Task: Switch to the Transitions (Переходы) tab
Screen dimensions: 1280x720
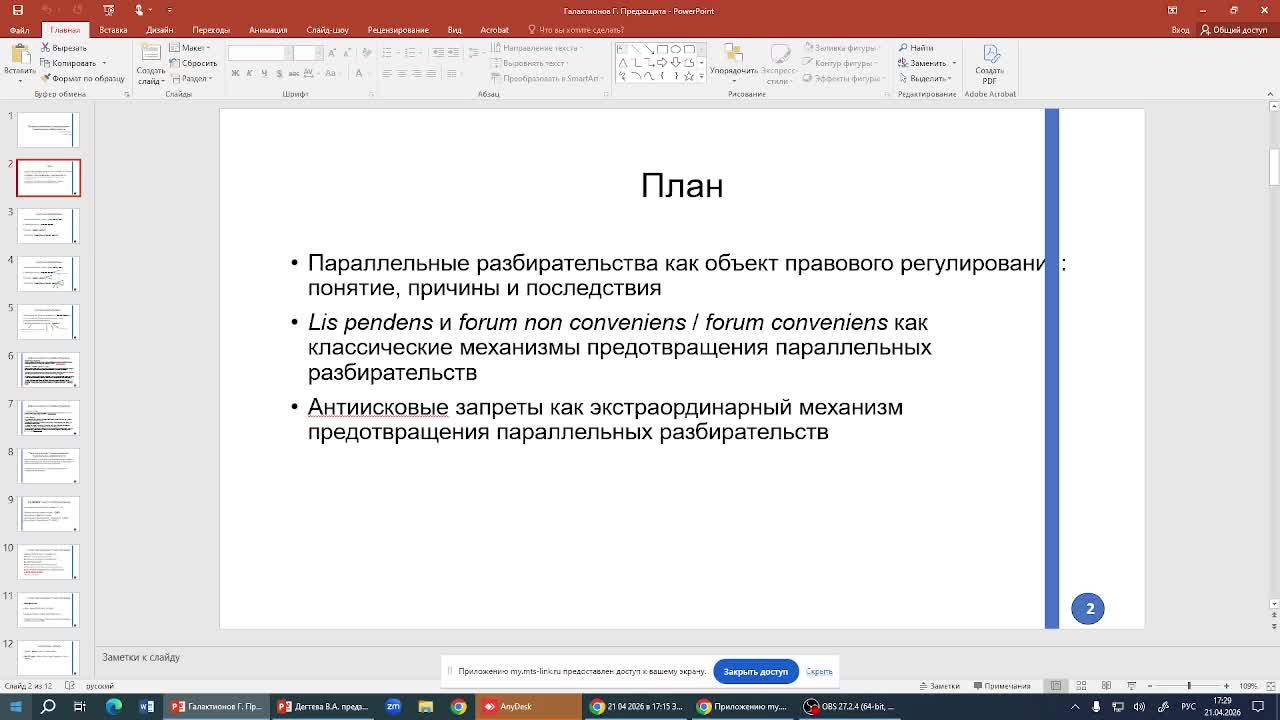Action: [211, 30]
